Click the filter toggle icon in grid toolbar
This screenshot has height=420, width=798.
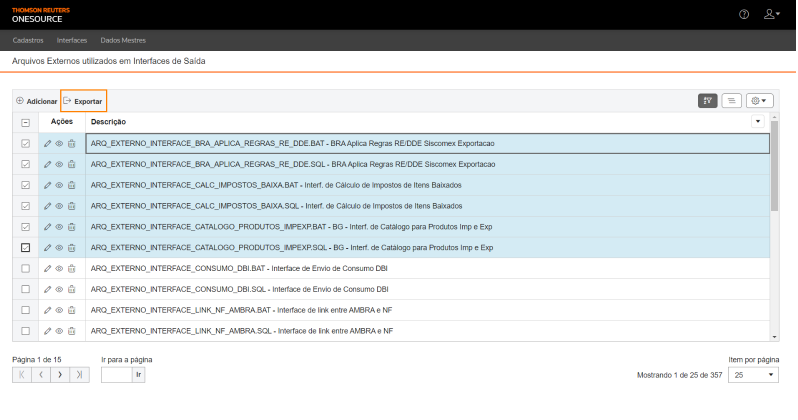tap(707, 101)
